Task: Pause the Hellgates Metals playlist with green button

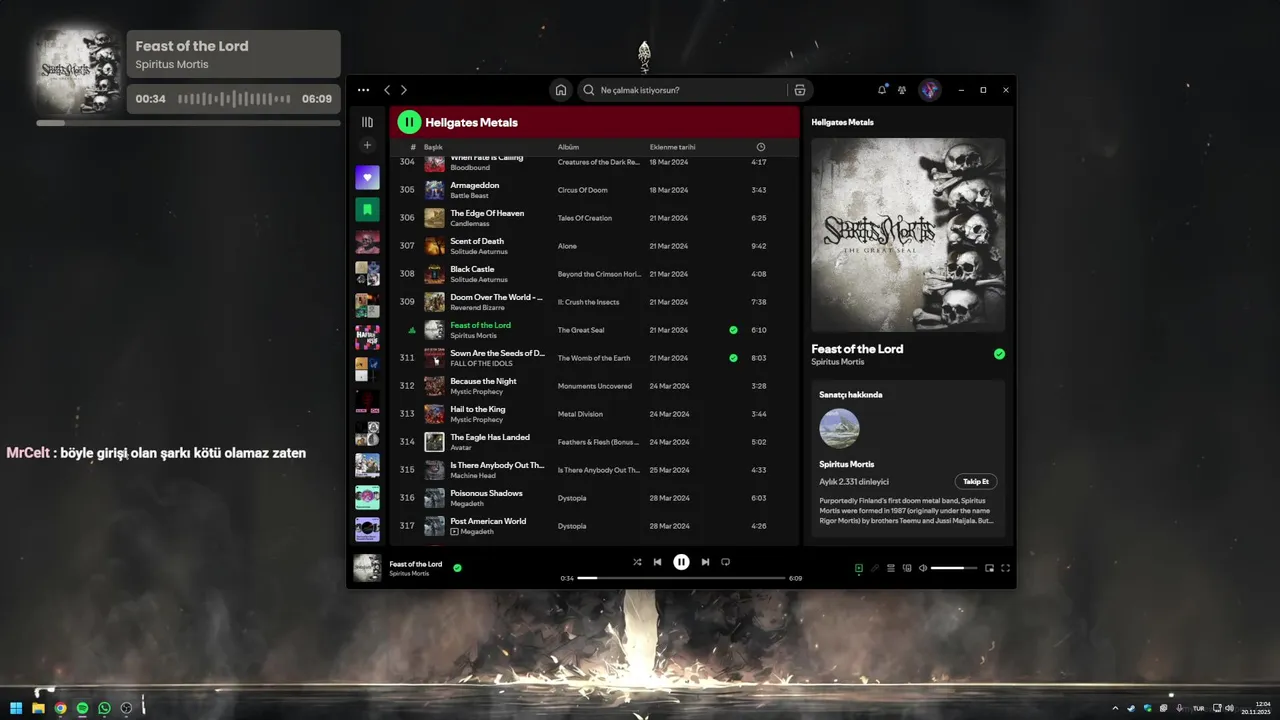Action: point(409,122)
